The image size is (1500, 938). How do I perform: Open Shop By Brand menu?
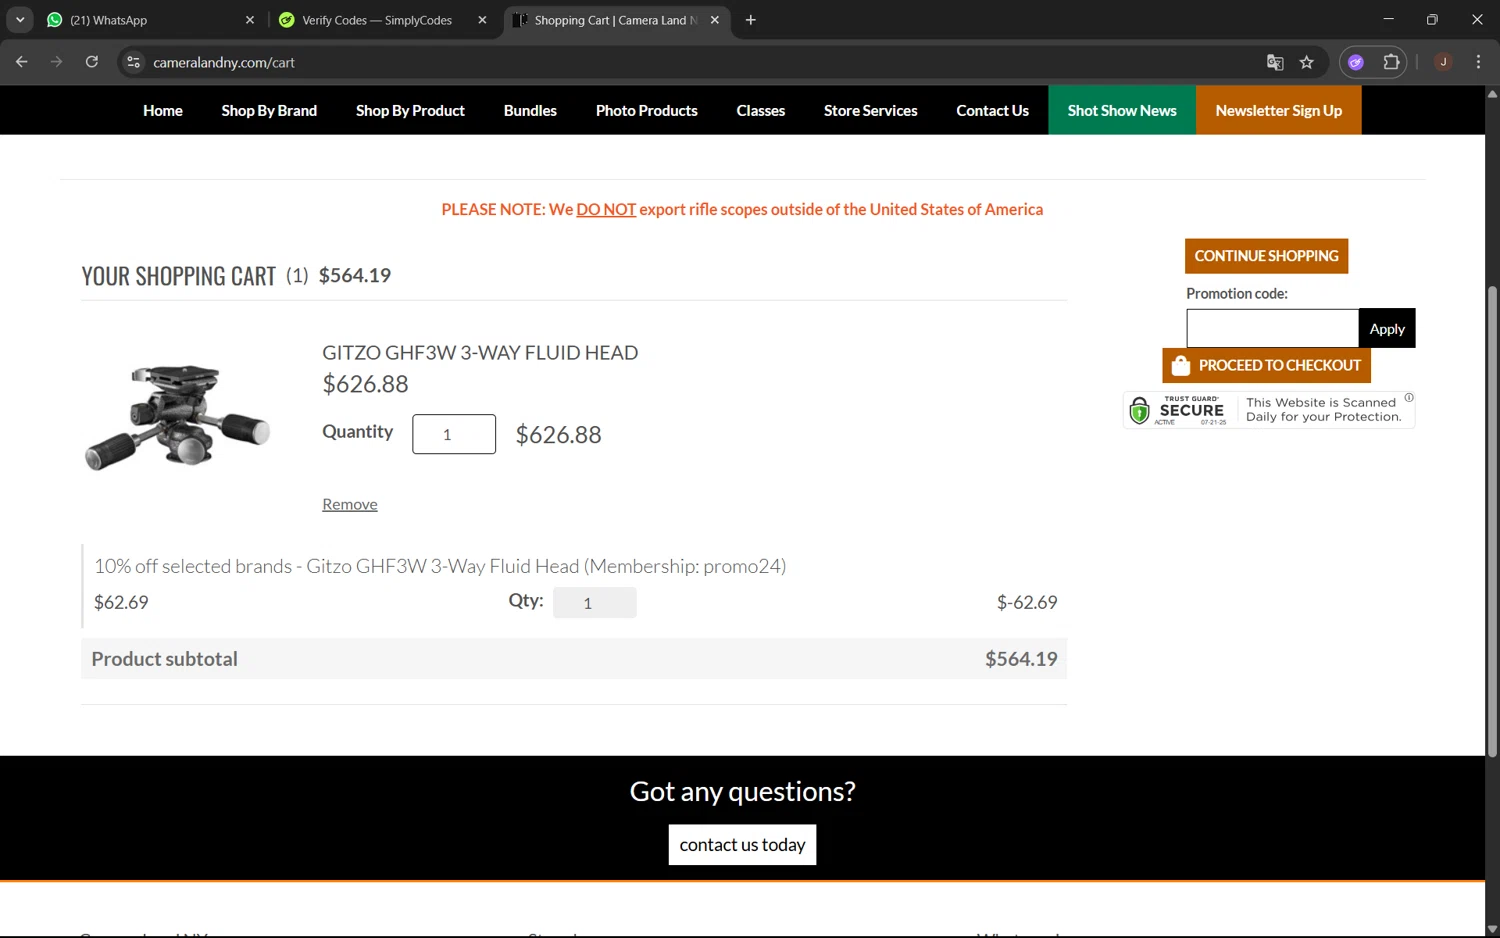269,110
